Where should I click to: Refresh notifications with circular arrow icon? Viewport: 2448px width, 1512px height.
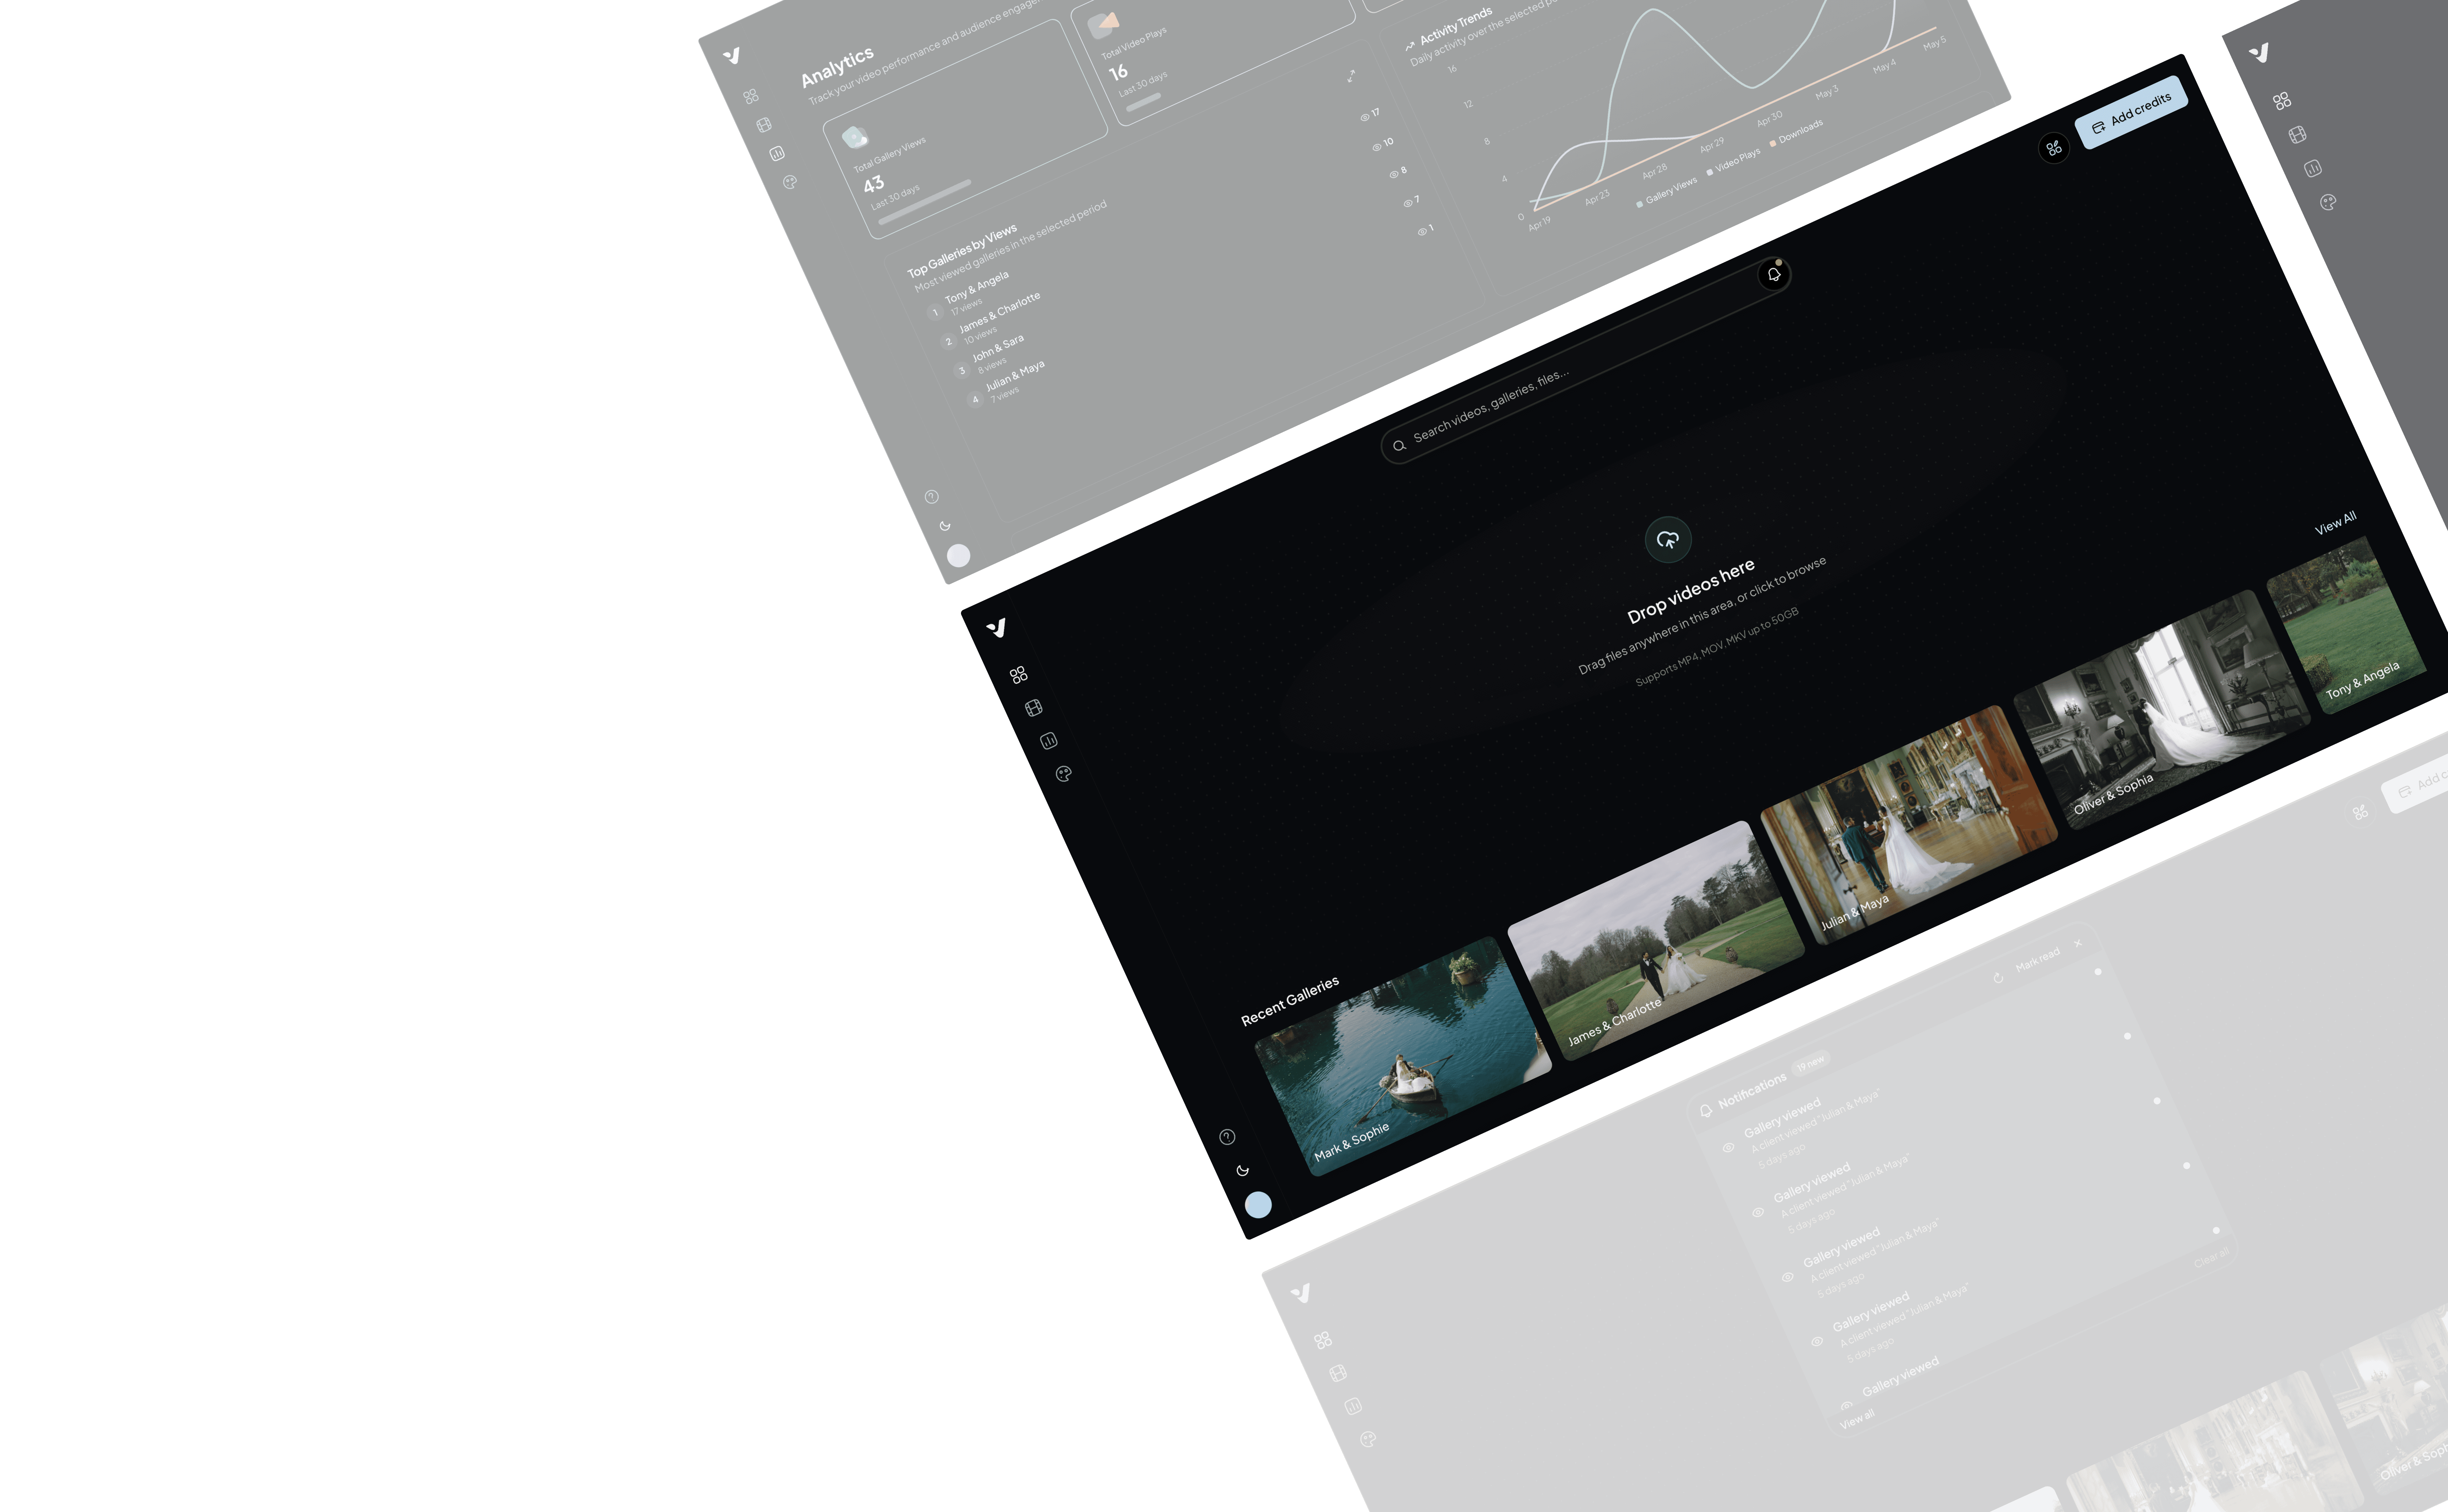click(1998, 978)
